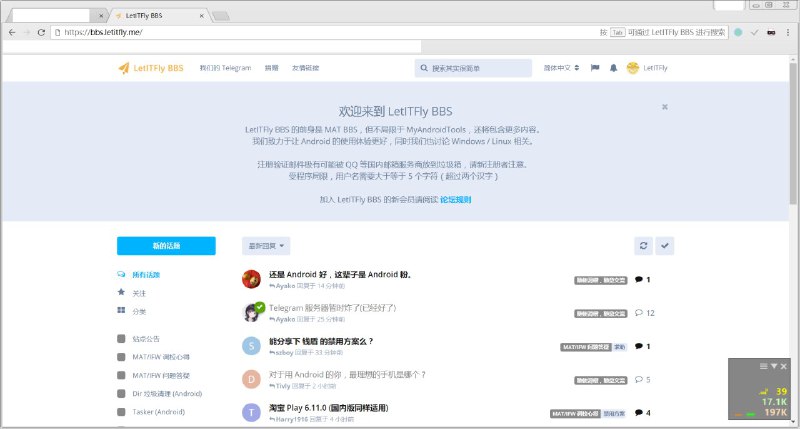
Task: Click the 新的话题 new topic button
Action: click(166, 246)
